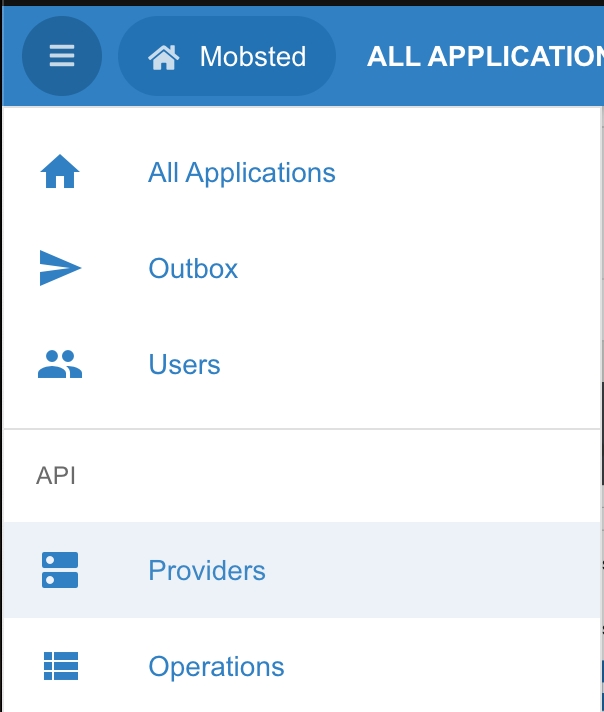The width and height of the screenshot is (604, 712).
Task: Click the Users people icon
Action: point(59,365)
